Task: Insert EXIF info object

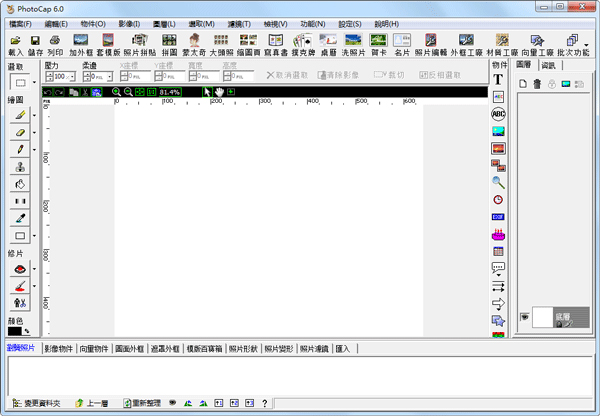Action: pos(498,217)
